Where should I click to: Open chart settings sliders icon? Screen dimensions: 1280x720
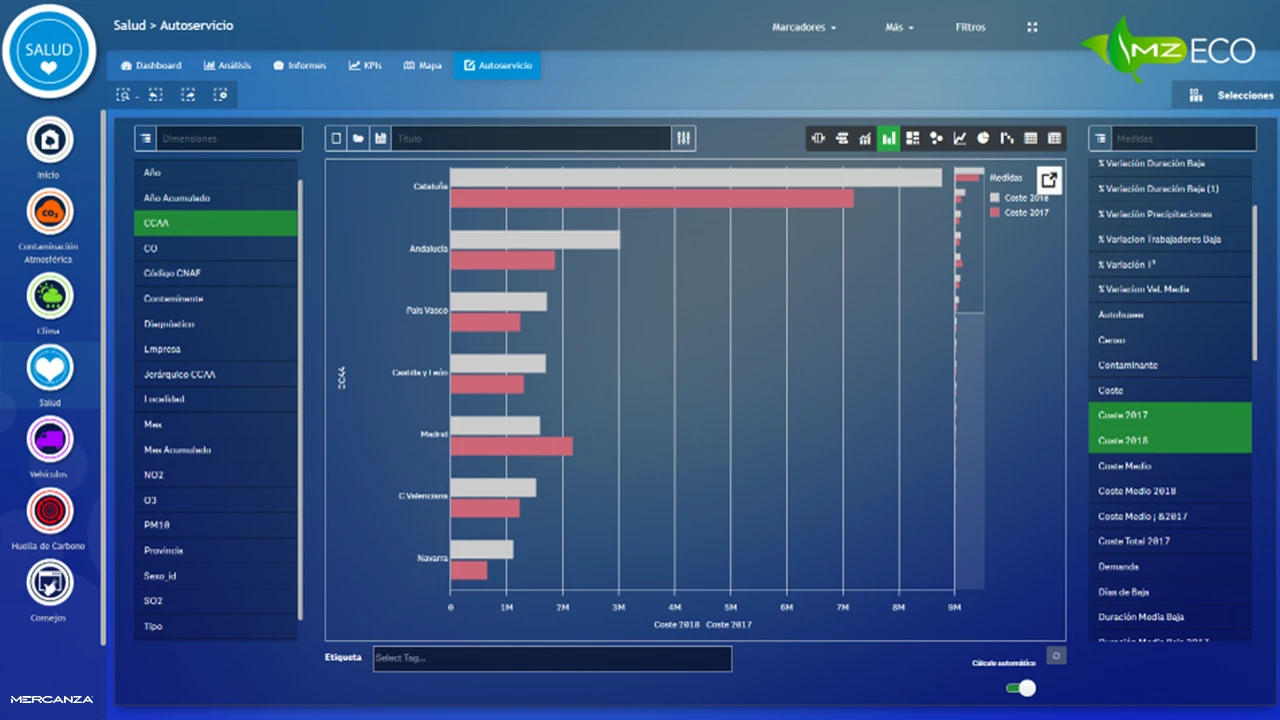point(684,139)
